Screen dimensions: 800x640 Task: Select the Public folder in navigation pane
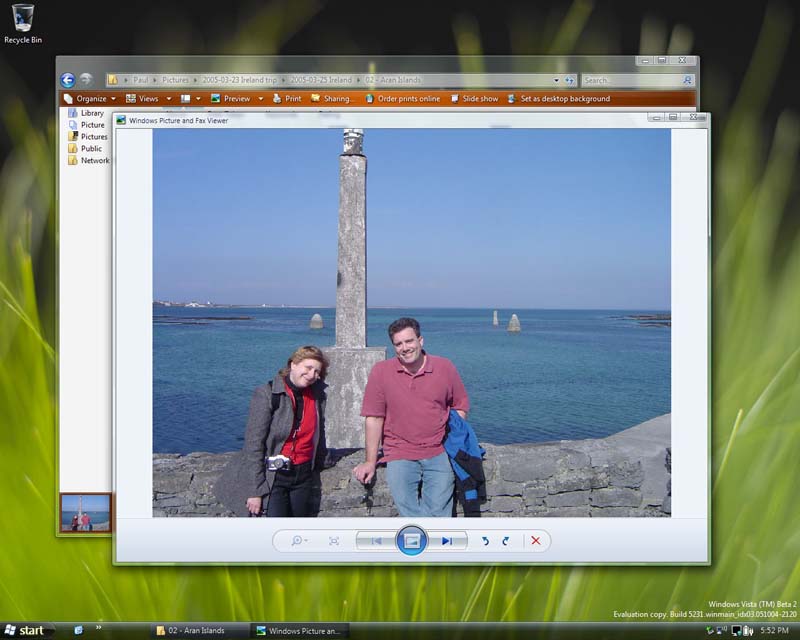click(x=90, y=148)
